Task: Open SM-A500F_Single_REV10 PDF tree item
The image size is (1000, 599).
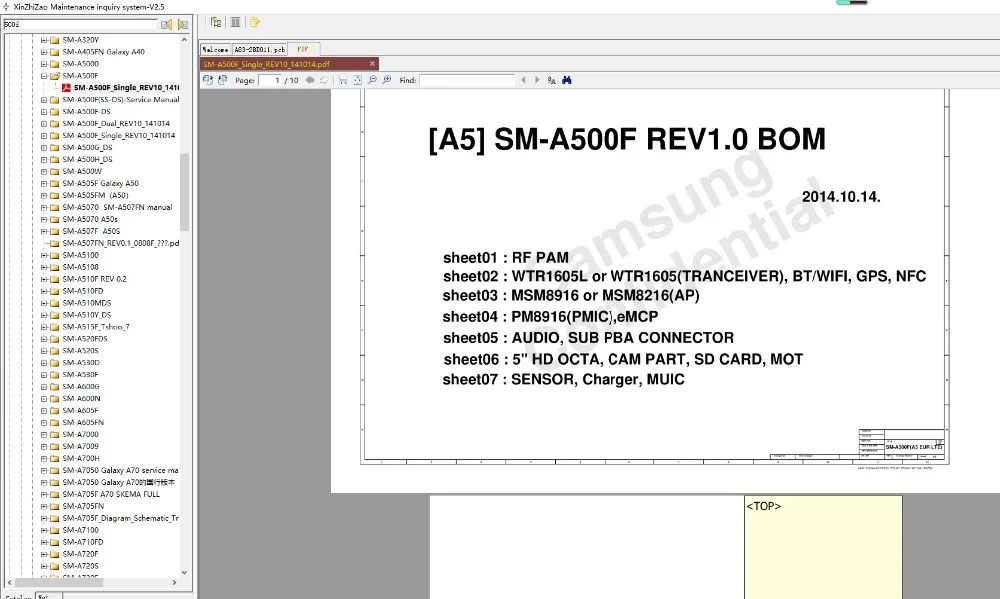Action: 126,87
